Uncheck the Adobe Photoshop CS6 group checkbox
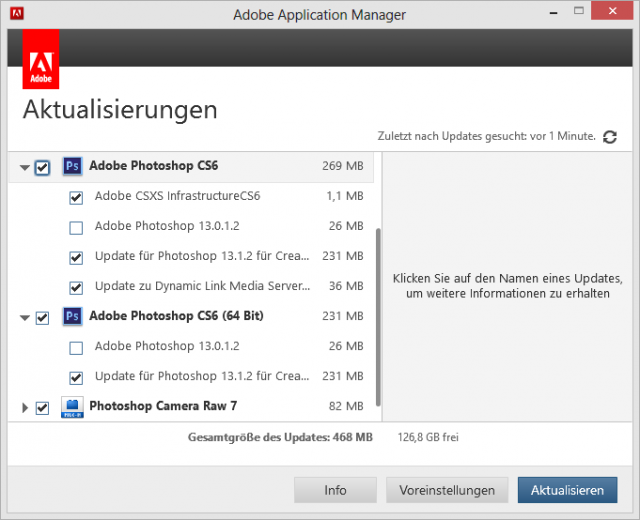 pyautogui.click(x=42, y=167)
